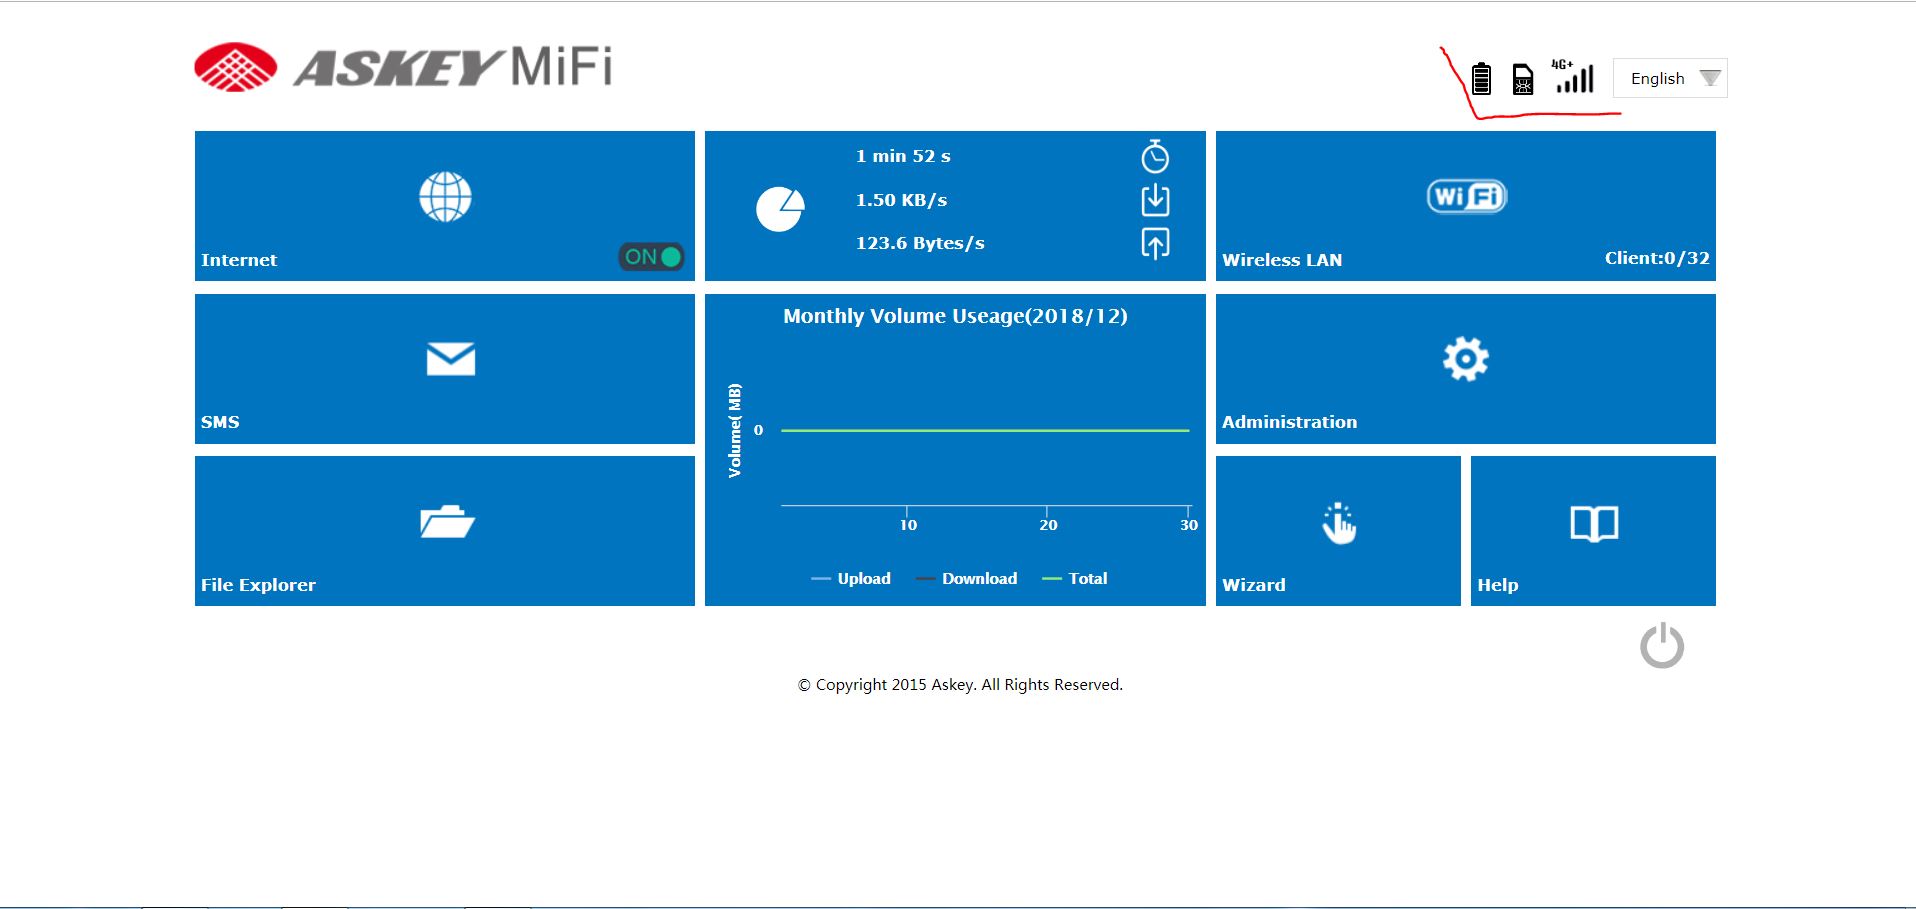1916x909 pixels.
Task: Click the Download legend entry
Action: tap(966, 578)
